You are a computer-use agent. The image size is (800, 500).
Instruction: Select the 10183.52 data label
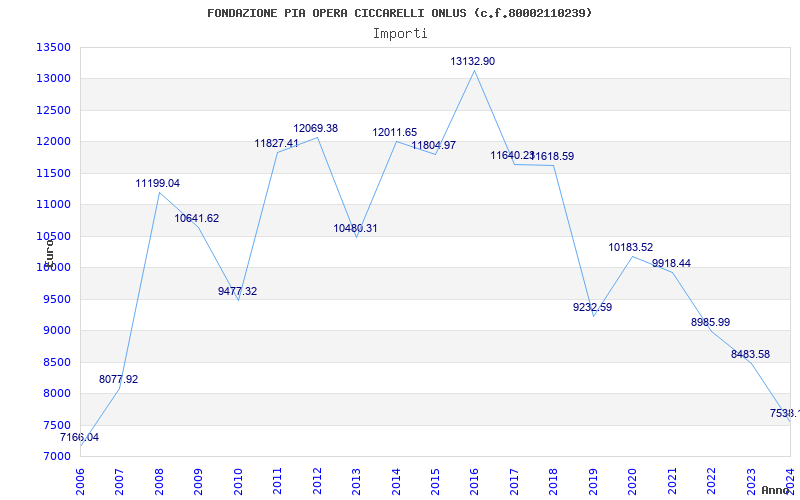pyautogui.click(x=631, y=247)
